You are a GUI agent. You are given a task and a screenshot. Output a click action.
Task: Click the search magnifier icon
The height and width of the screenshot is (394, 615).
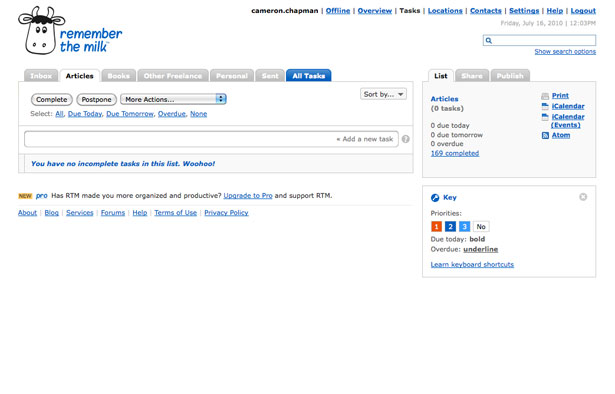488,40
